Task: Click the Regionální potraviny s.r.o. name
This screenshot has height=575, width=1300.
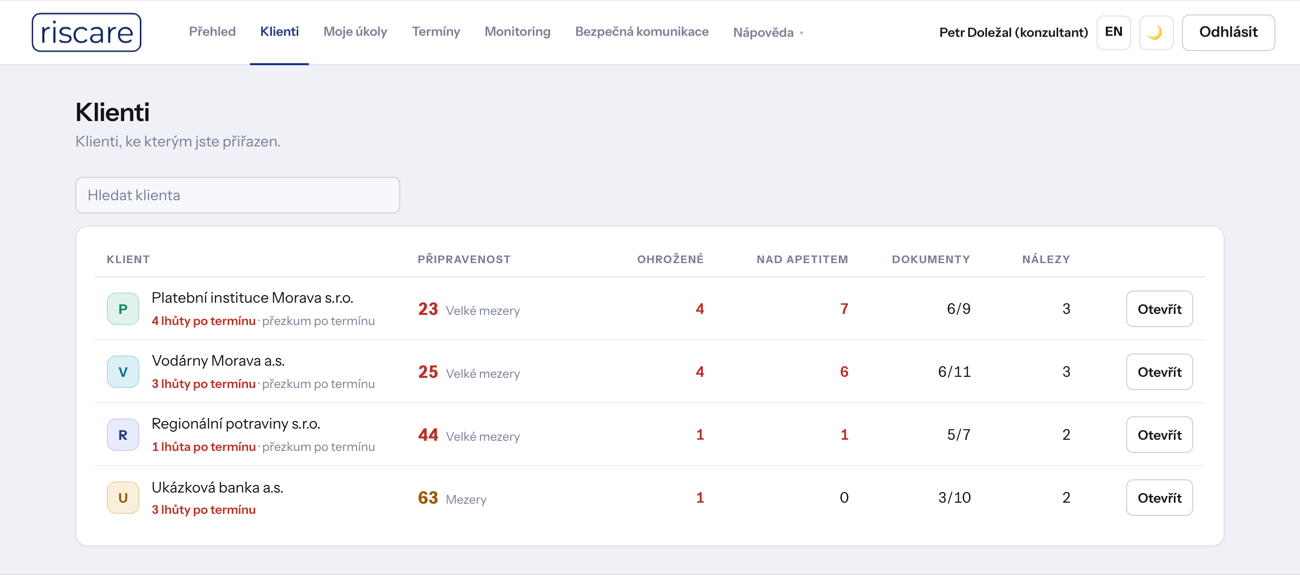Action: [x=236, y=424]
